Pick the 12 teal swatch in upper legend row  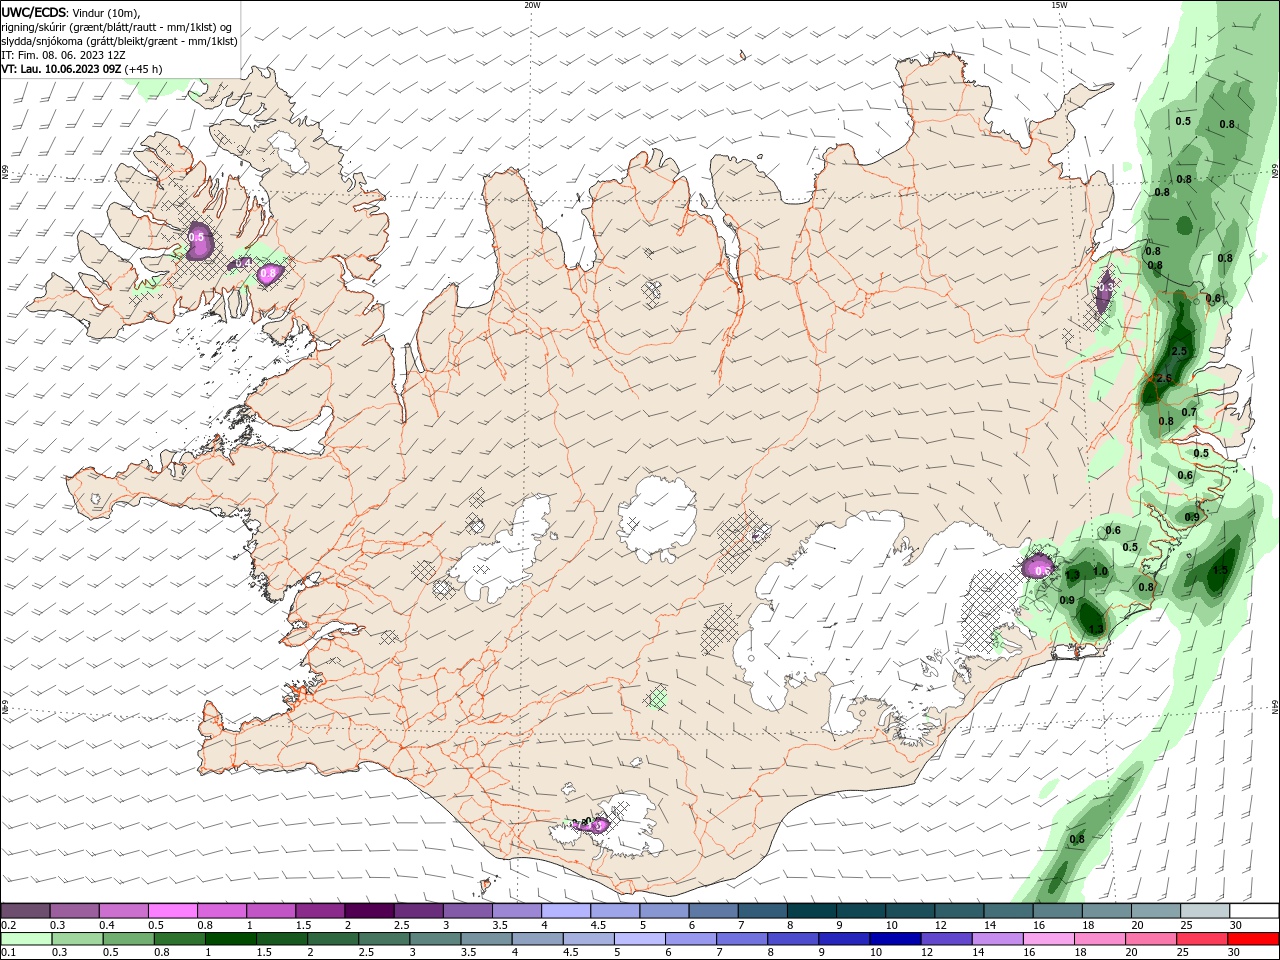point(958,911)
